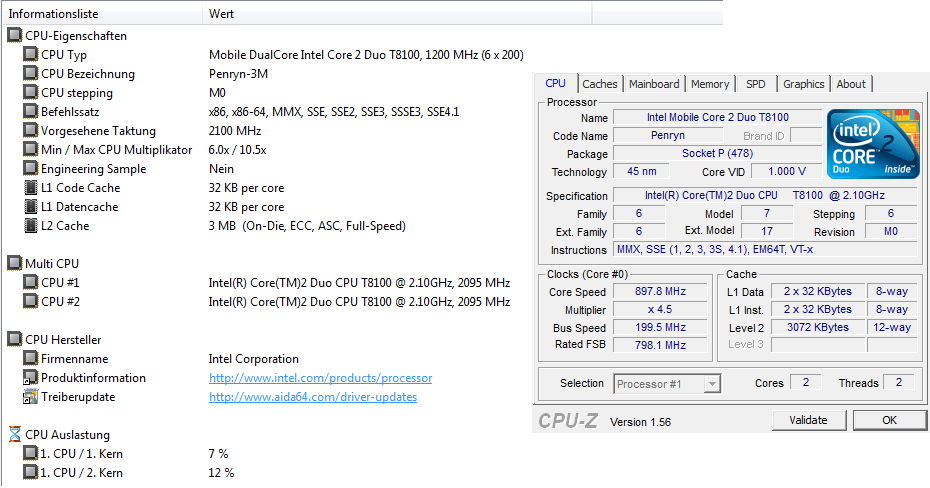
Task: Open the About tab in CPU-Z
Action: point(851,84)
